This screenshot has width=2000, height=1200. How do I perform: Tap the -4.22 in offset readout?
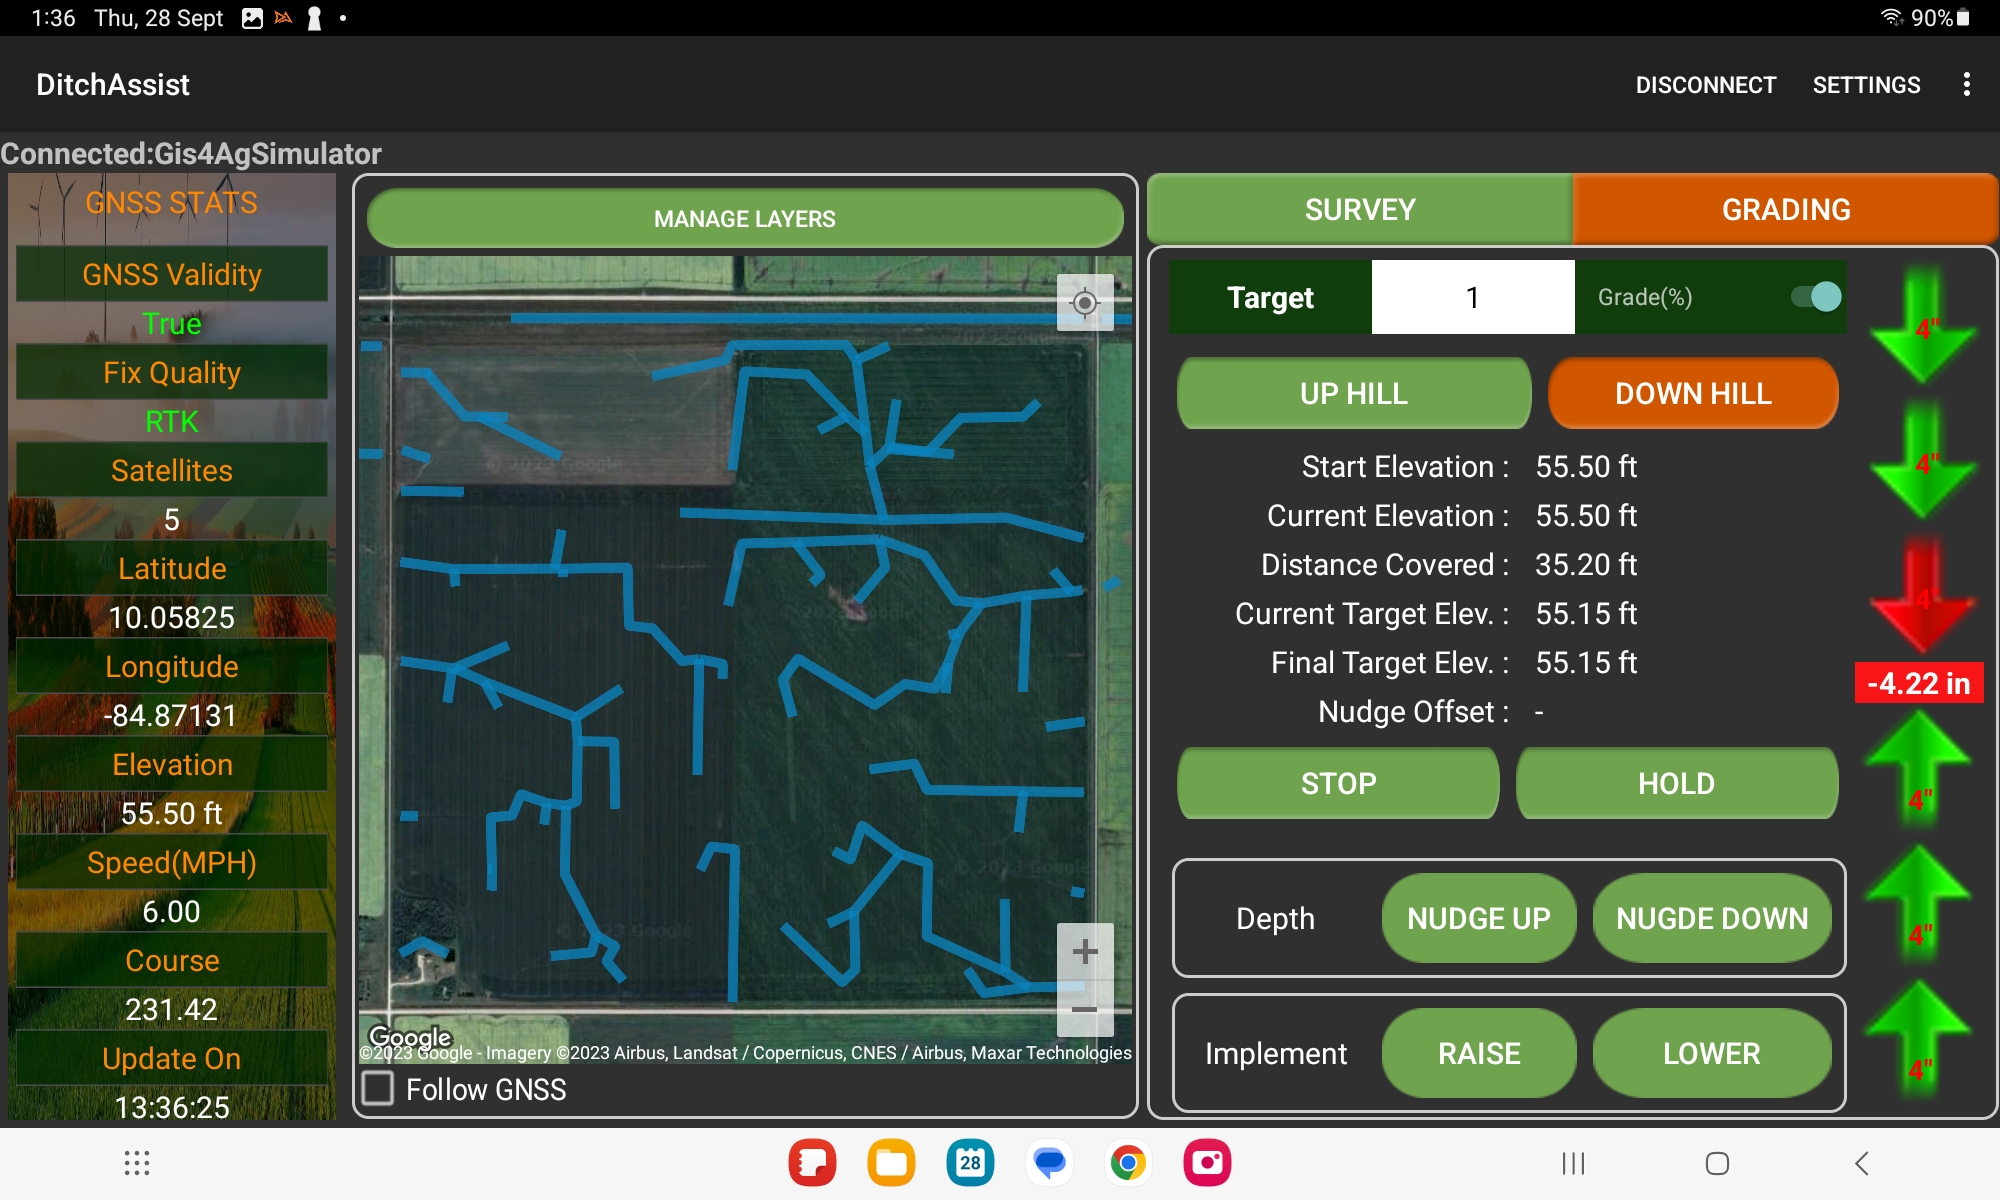pyautogui.click(x=1919, y=683)
